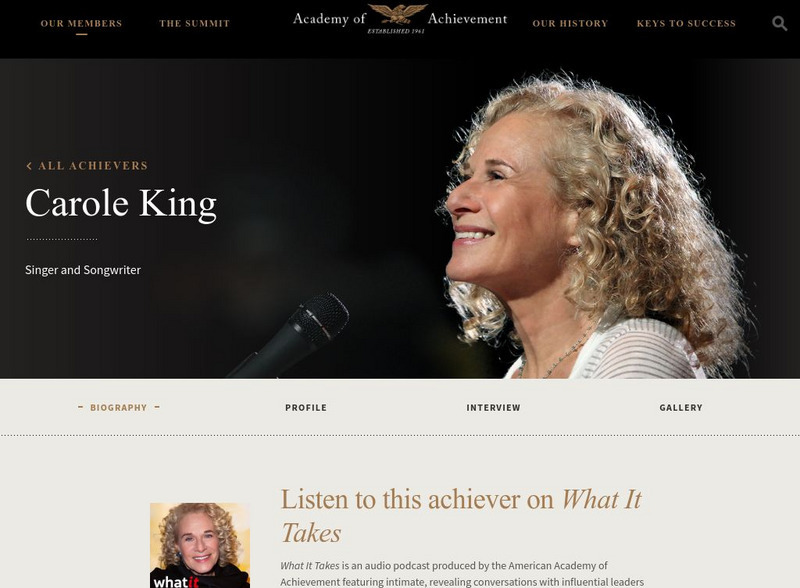Image resolution: width=800 pixels, height=588 pixels.
Task: Switch to the Biography tab
Action: [118, 408]
